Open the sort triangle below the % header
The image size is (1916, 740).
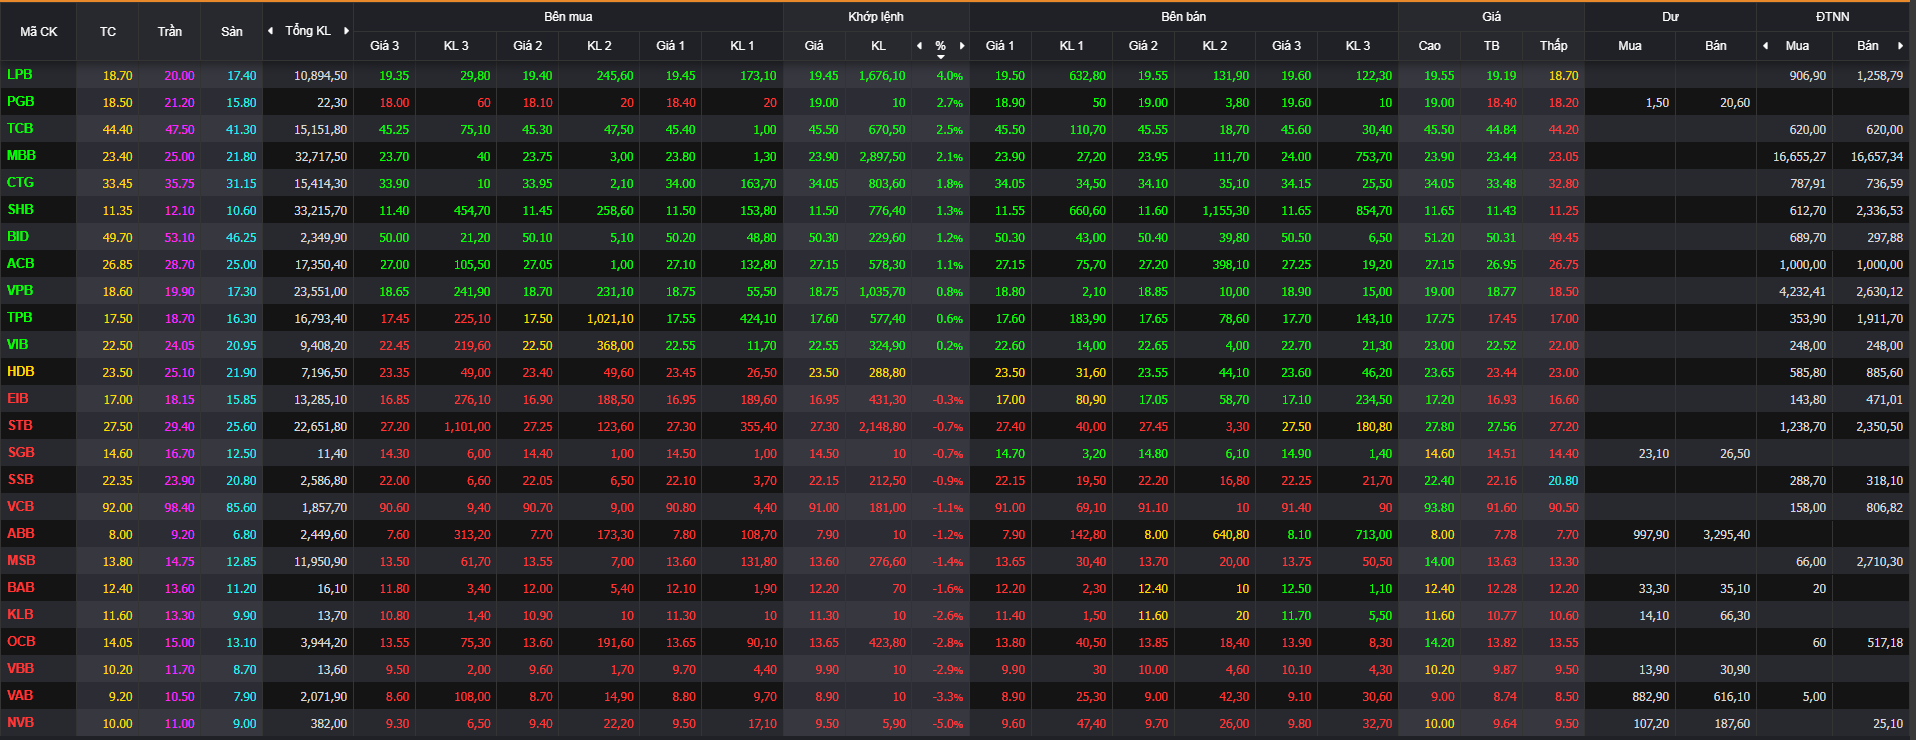pyautogui.click(x=941, y=56)
